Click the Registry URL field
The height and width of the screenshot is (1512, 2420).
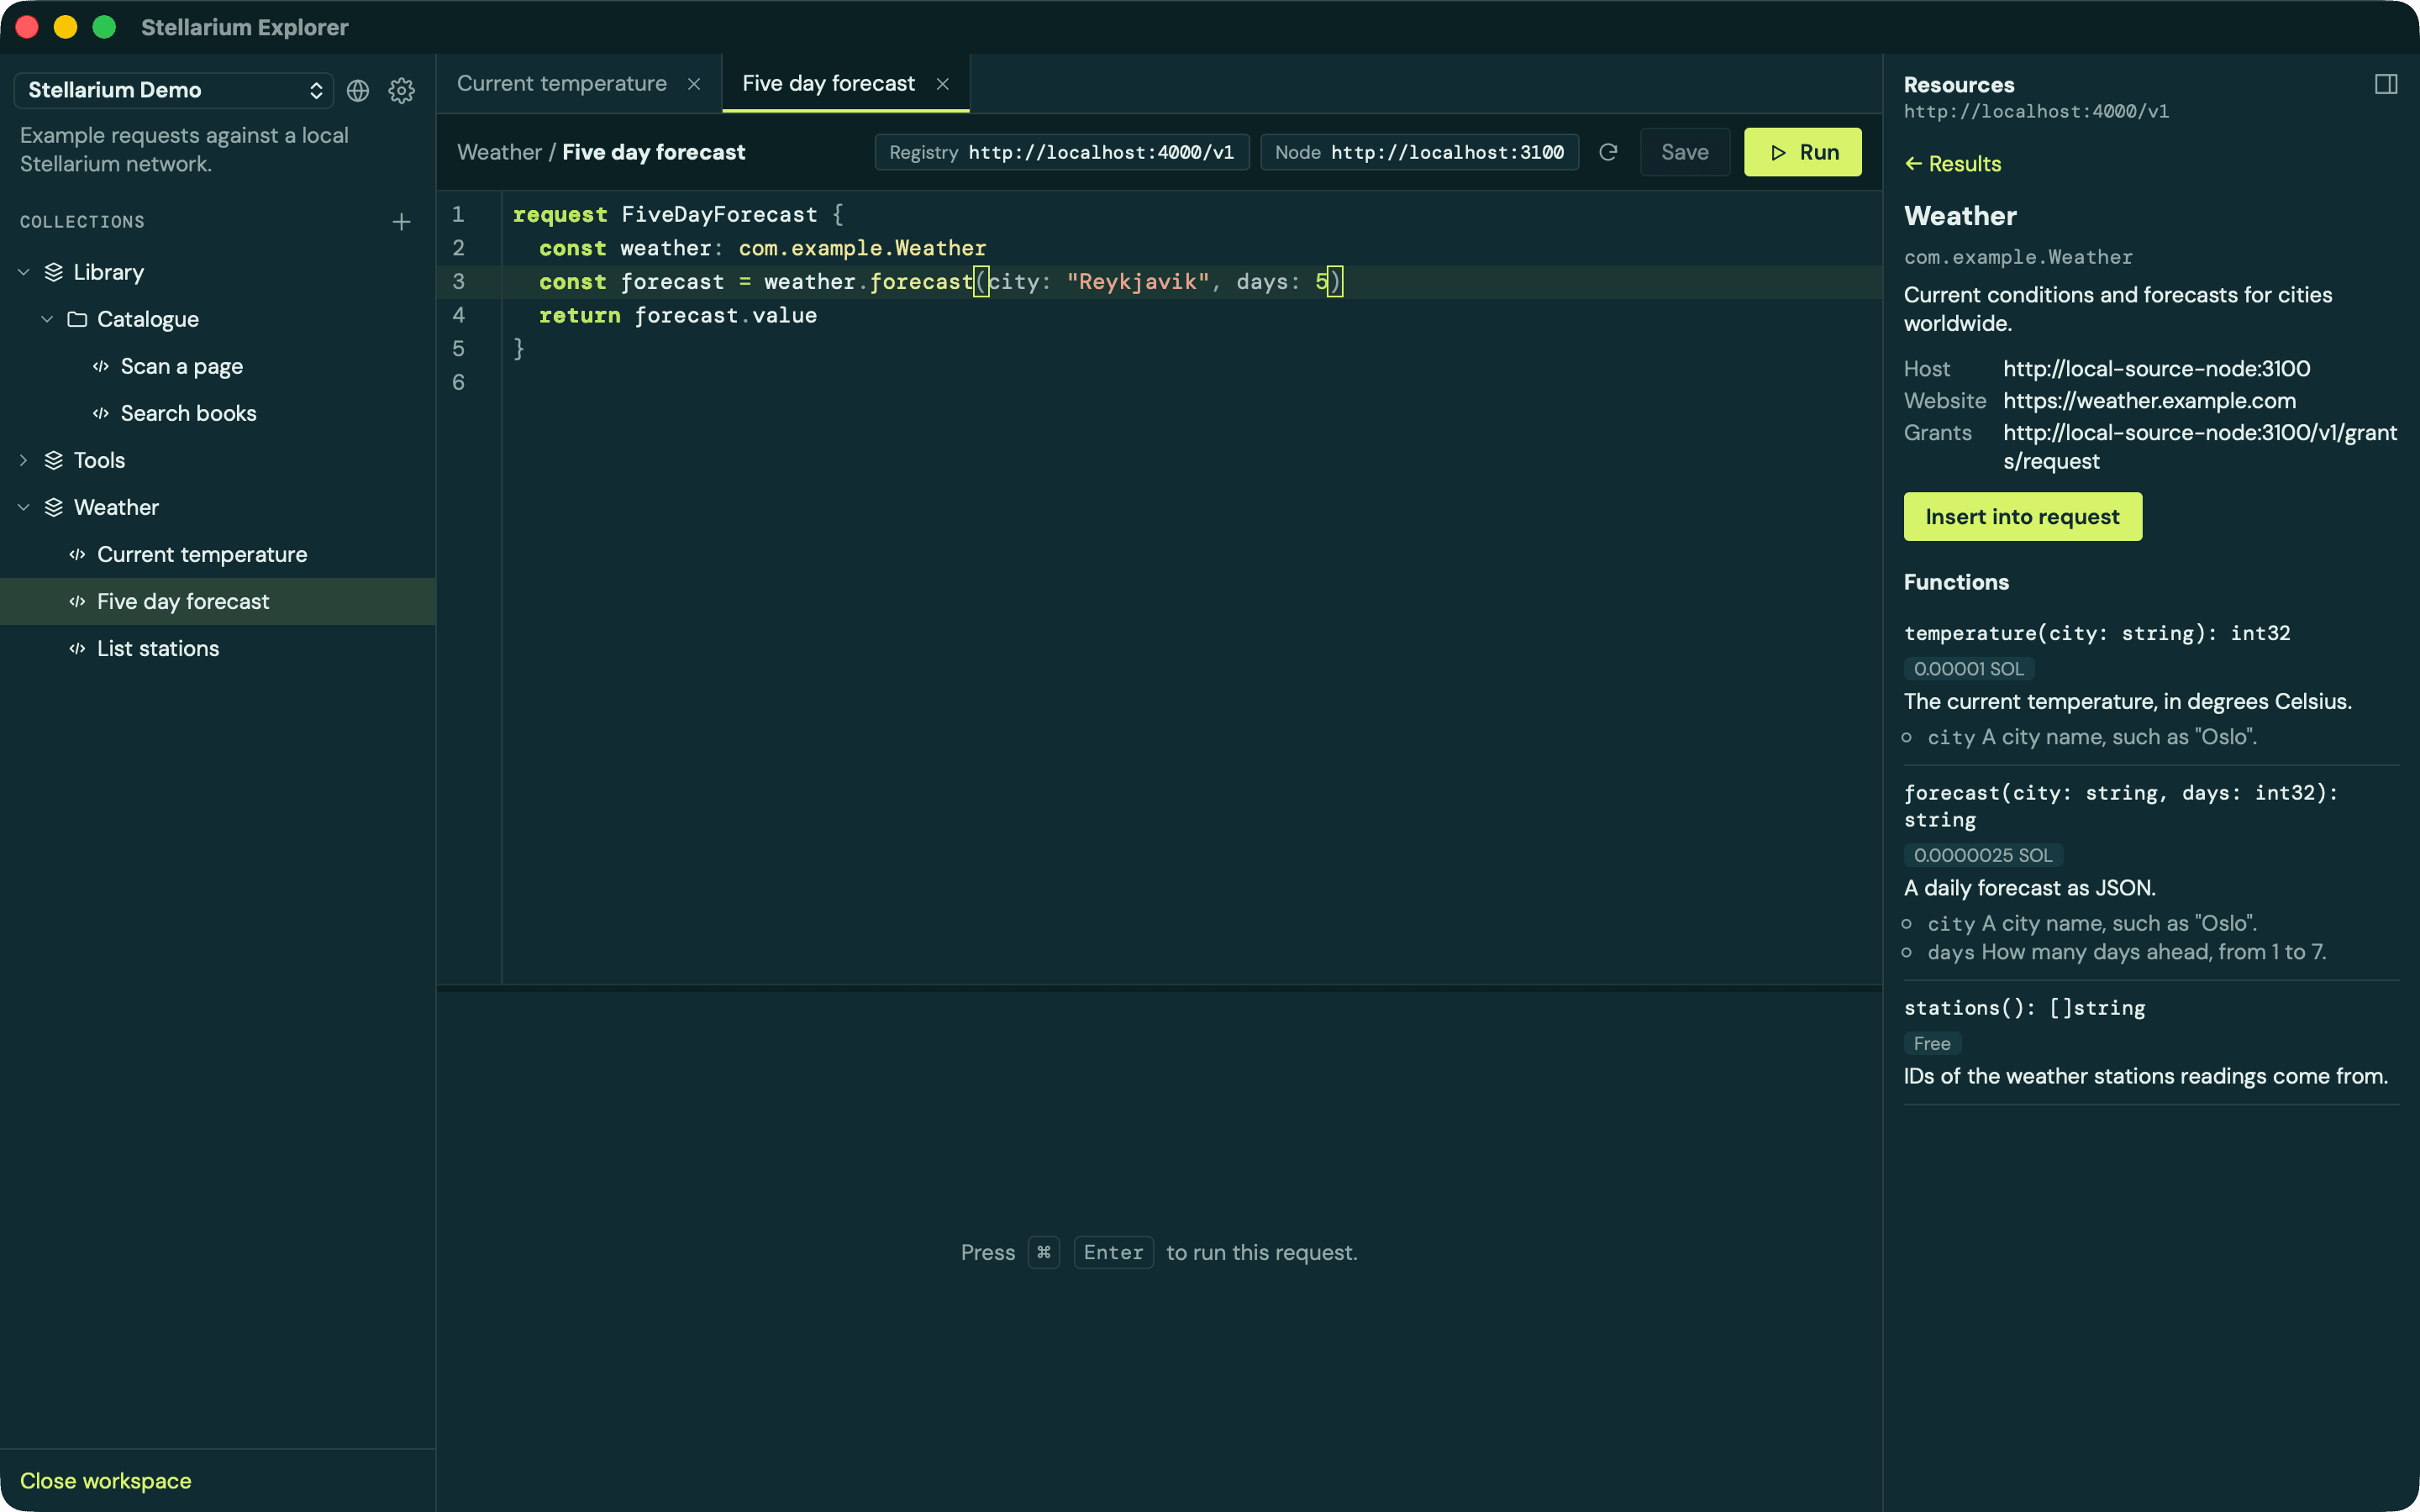coord(1062,152)
